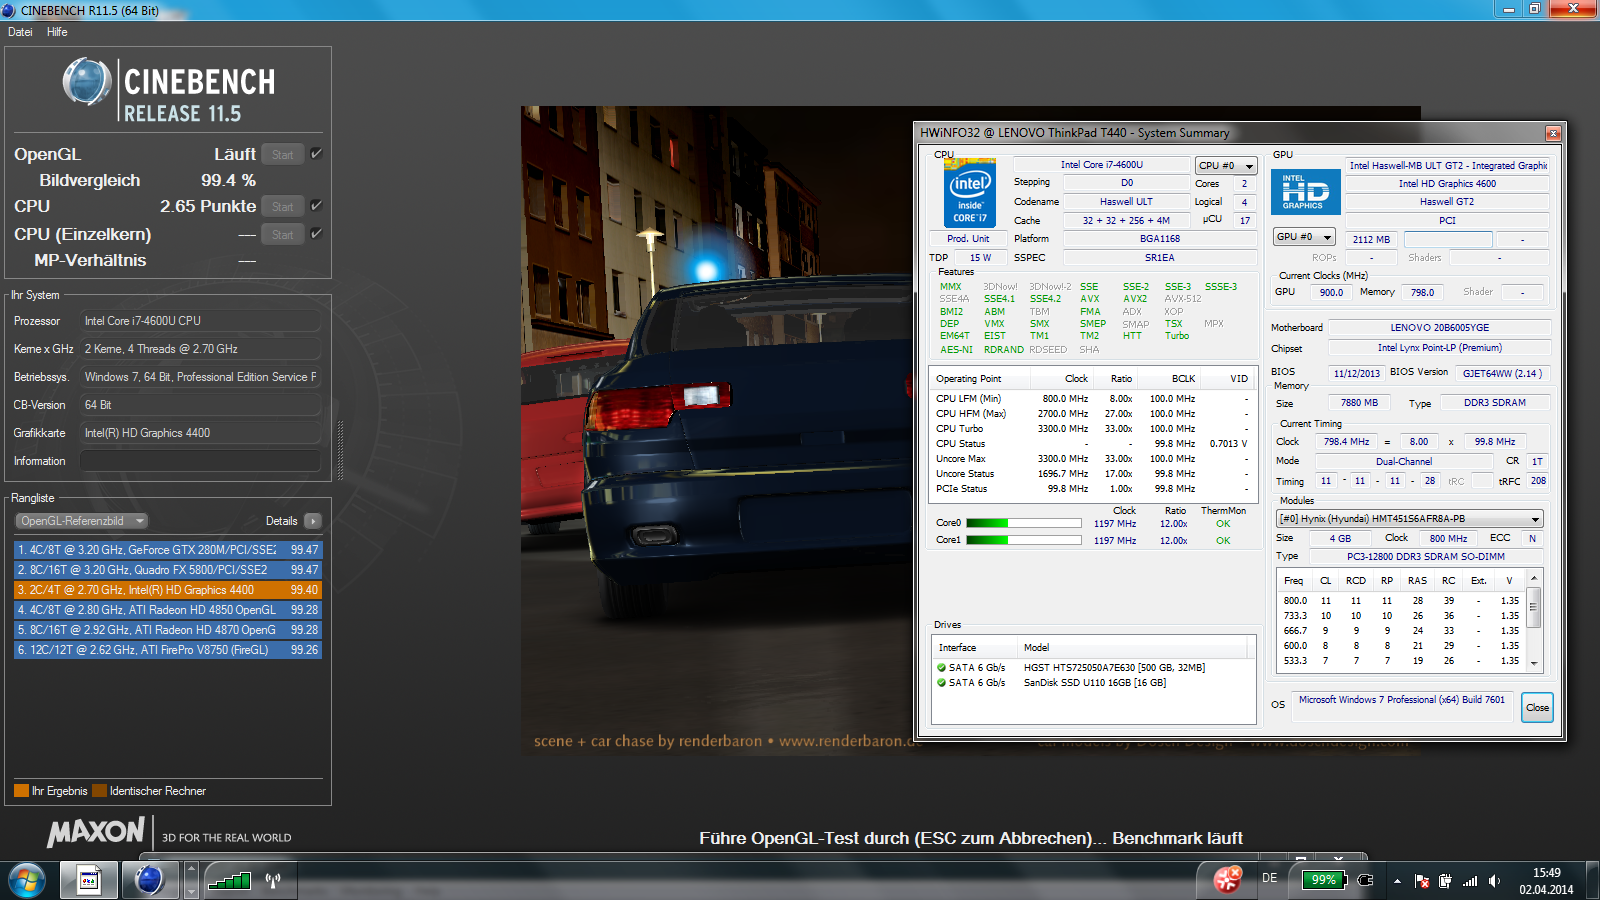The width and height of the screenshot is (1600, 900).
Task: Open the CPU #0 selector dropdown
Action: point(1226,166)
